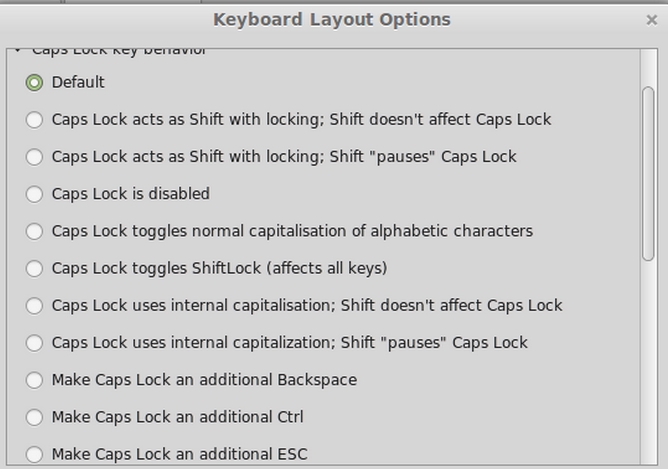The height and width of the screenshot is (469, 668).
Task: Select Caps Lock toggles ShiftLock option
Action: coord(35,268)
